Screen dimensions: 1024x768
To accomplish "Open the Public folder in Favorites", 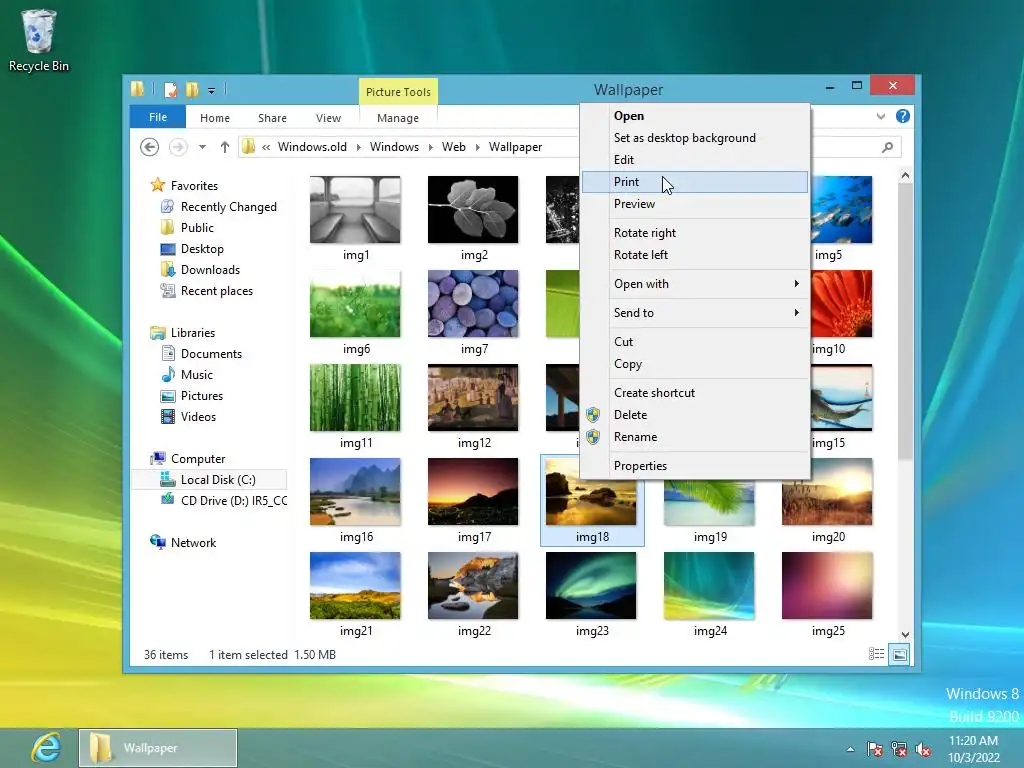I will pyautogui.click(x=197, y=227).
